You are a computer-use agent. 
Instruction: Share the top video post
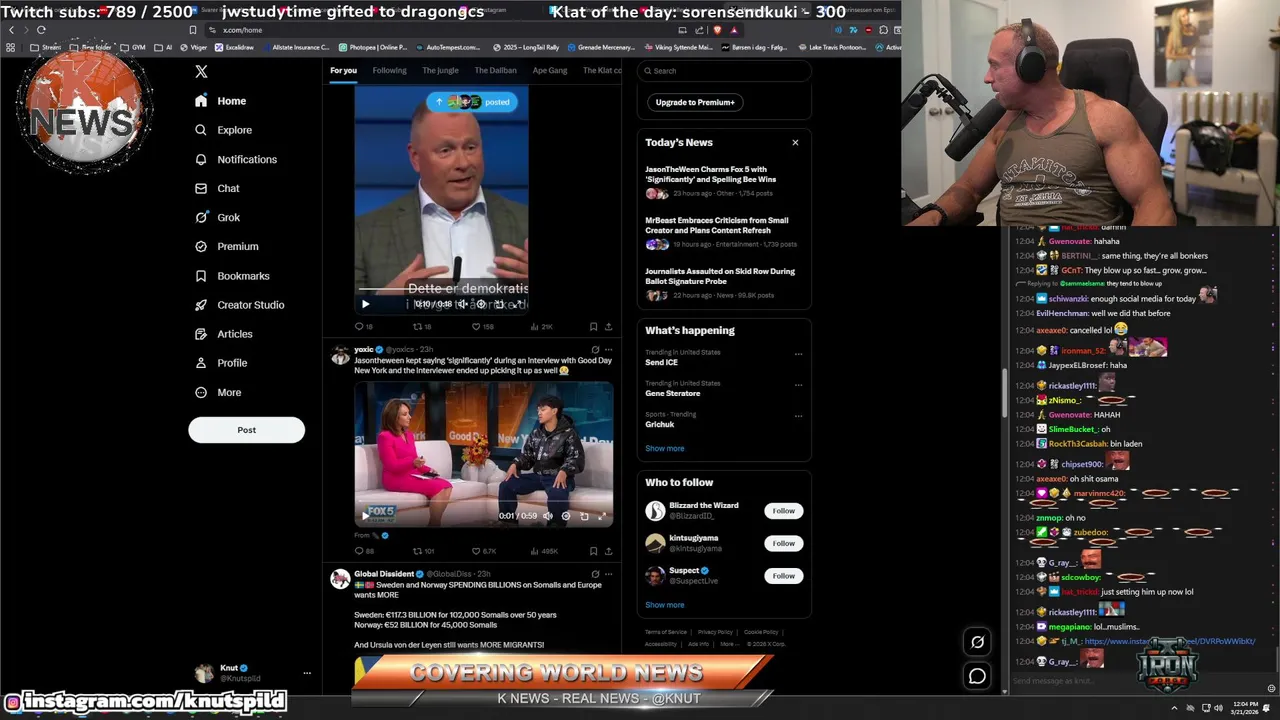(x=608, y=327)
